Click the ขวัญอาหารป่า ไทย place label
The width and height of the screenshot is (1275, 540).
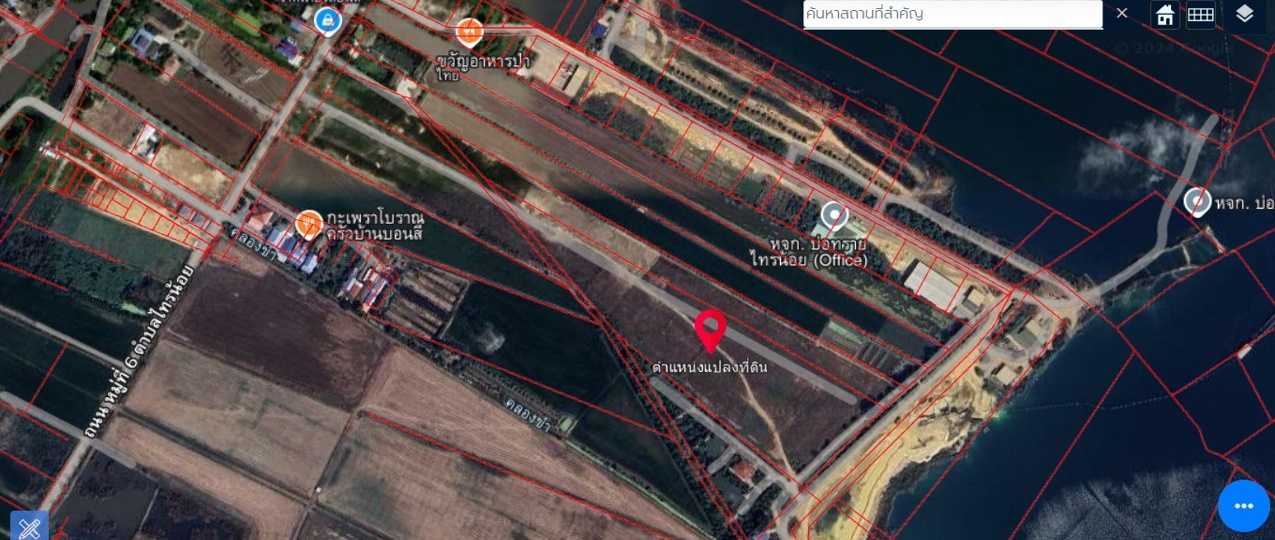(x=481, y=66)
